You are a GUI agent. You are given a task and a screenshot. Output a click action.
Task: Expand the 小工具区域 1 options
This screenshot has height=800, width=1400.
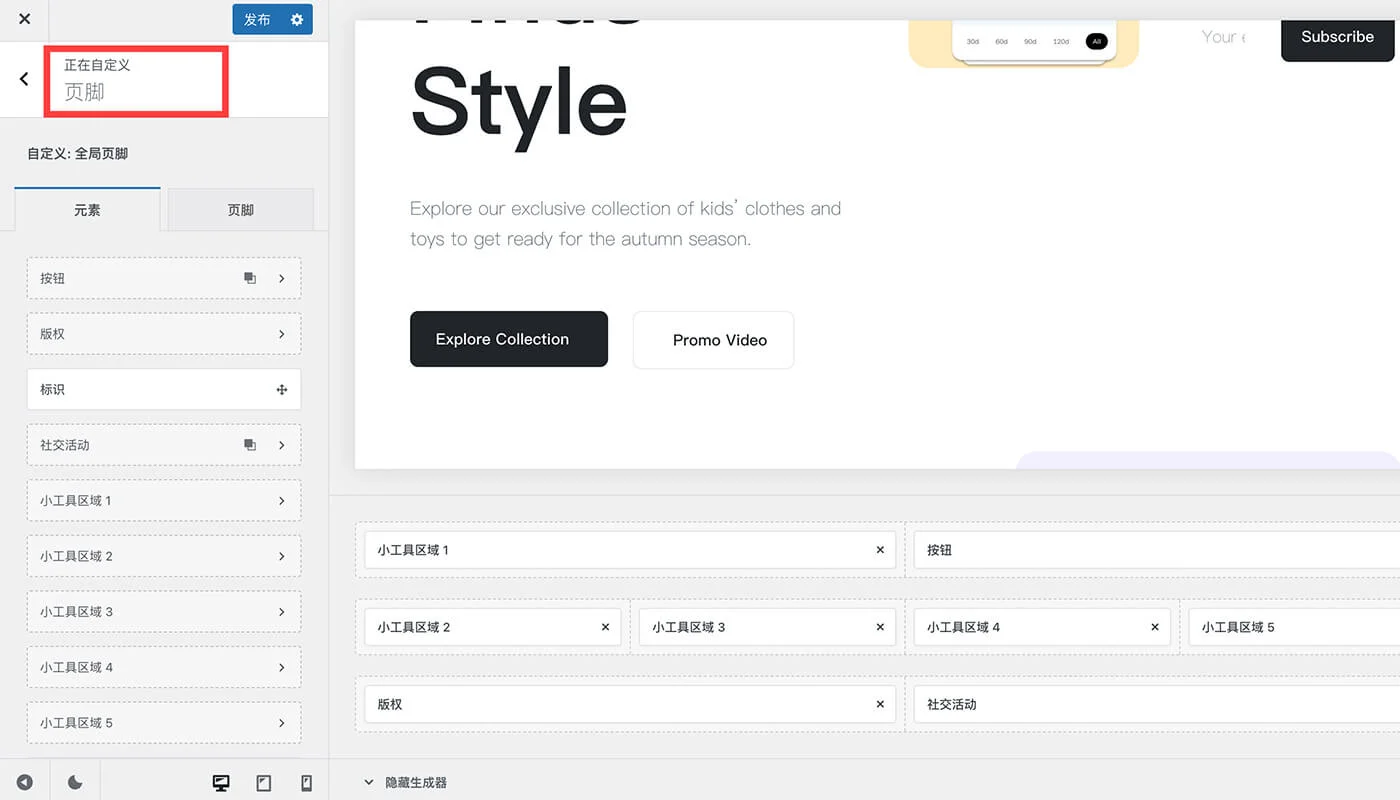coord(281,500)
